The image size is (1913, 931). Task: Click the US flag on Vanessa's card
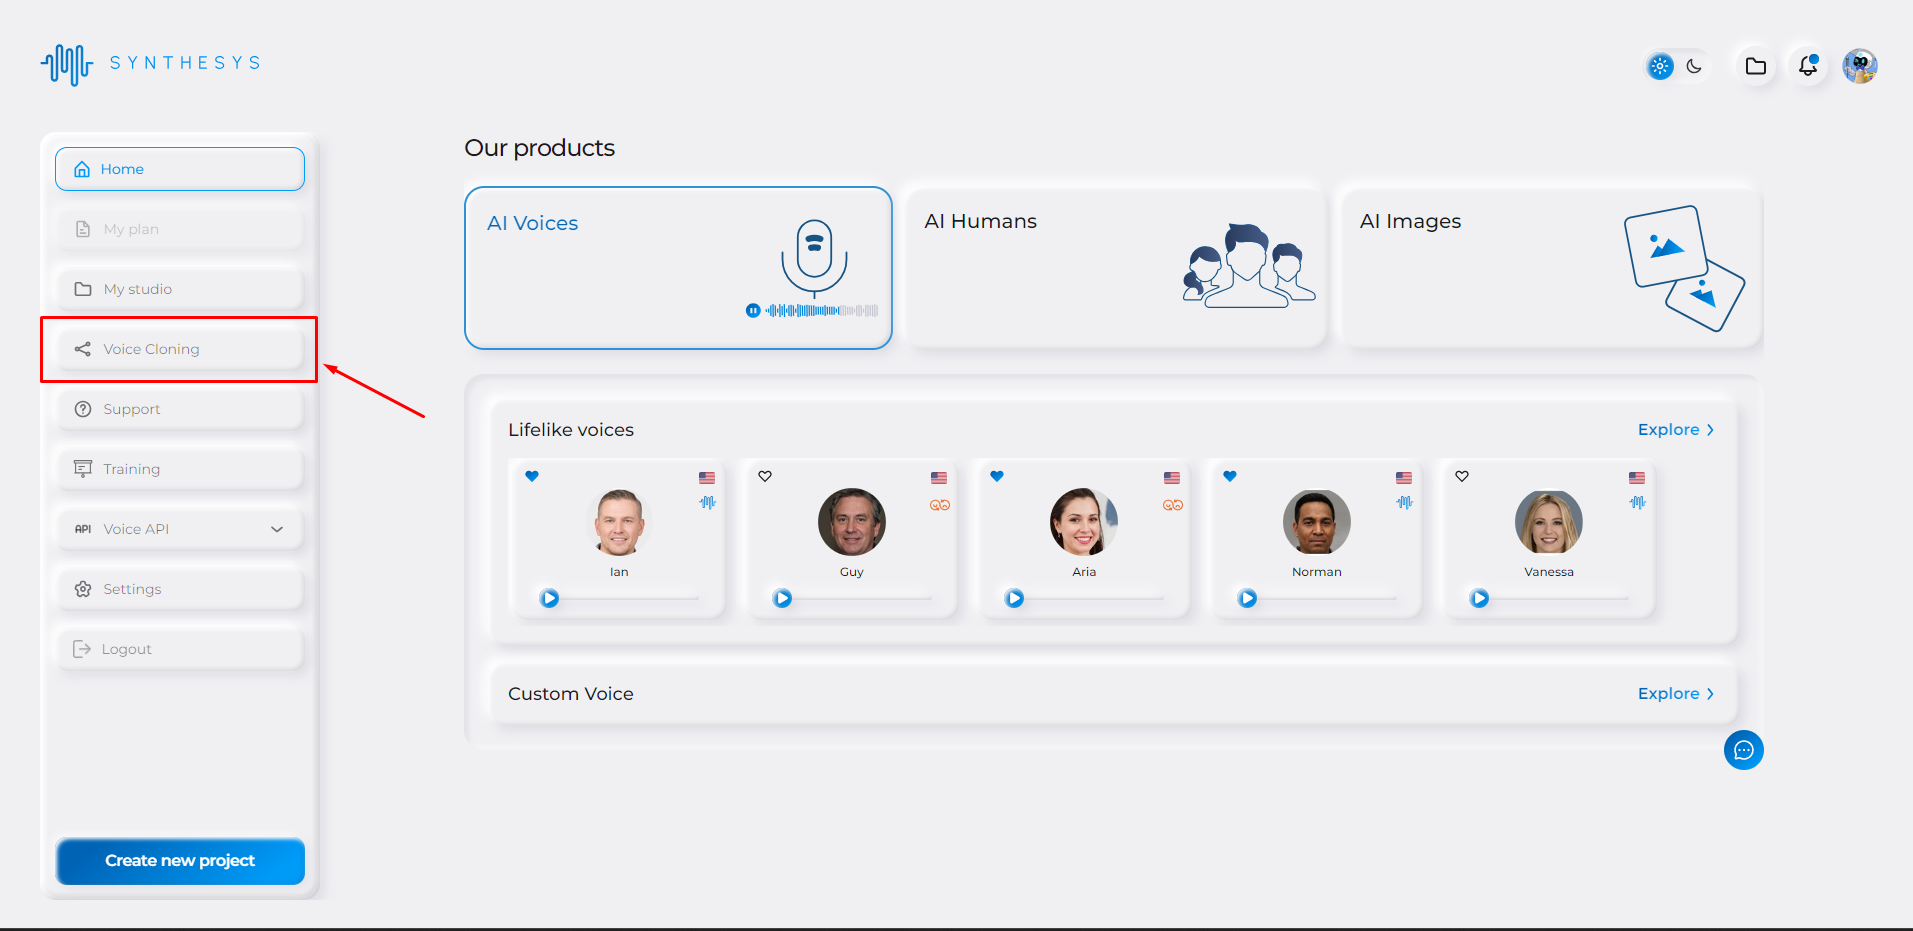[1637, 478]
